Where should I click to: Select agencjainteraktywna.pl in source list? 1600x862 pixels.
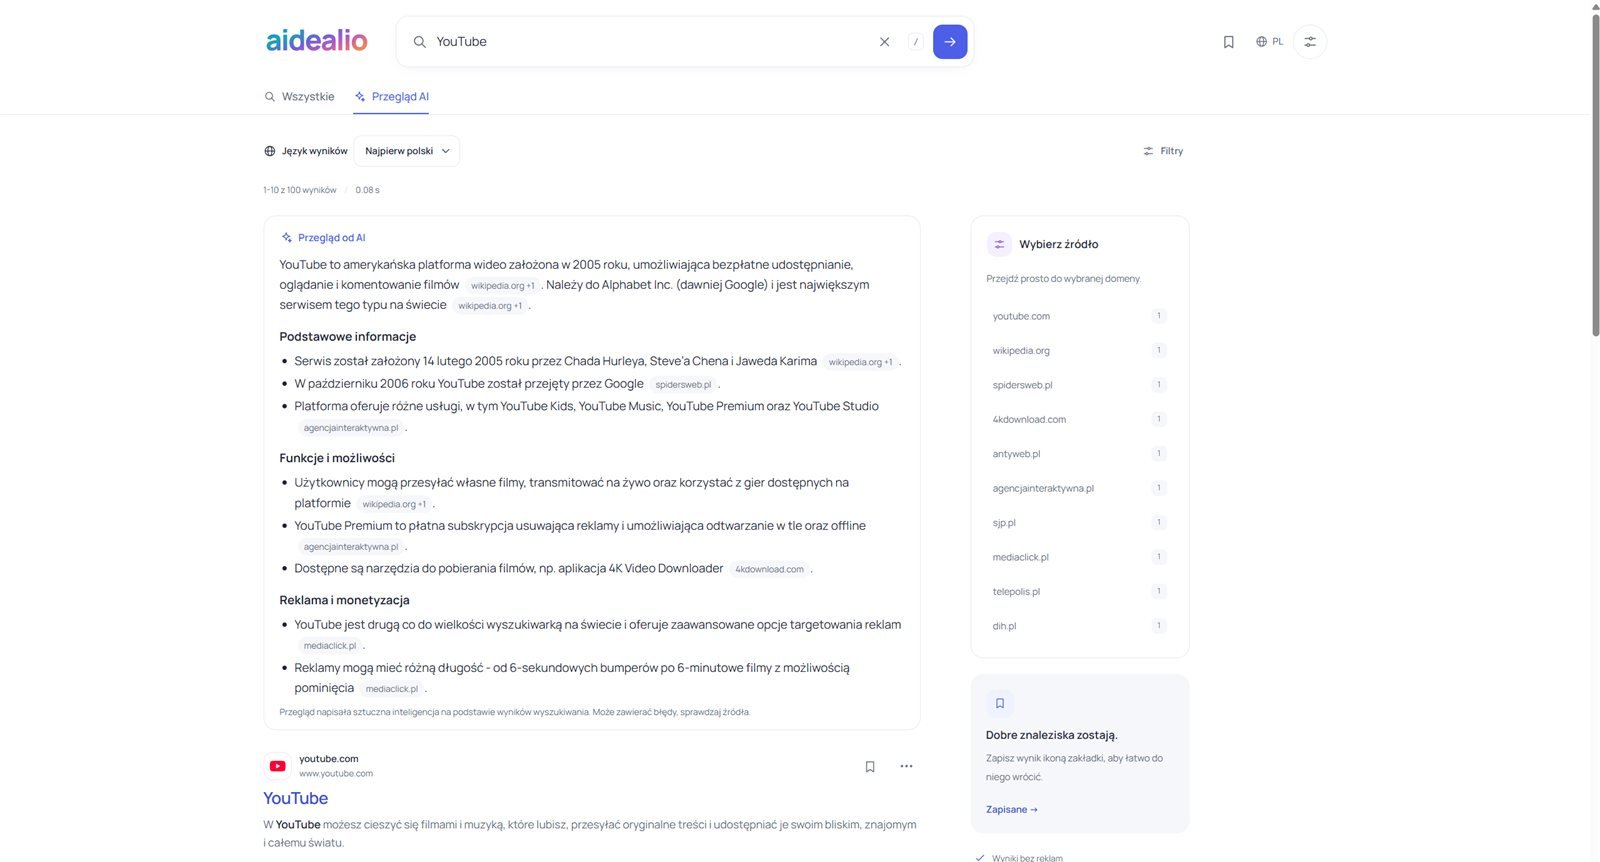coord(1080,489)
